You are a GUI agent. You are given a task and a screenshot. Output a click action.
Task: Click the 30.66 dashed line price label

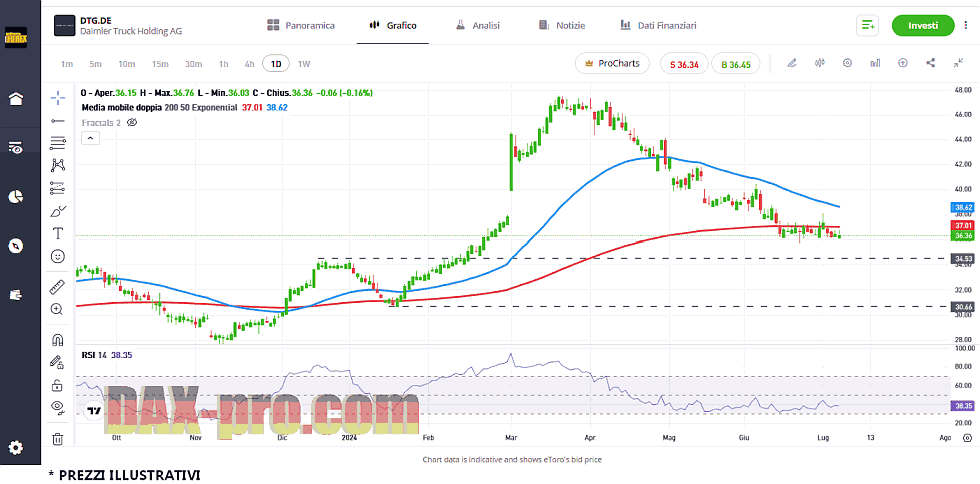[960, 306]
